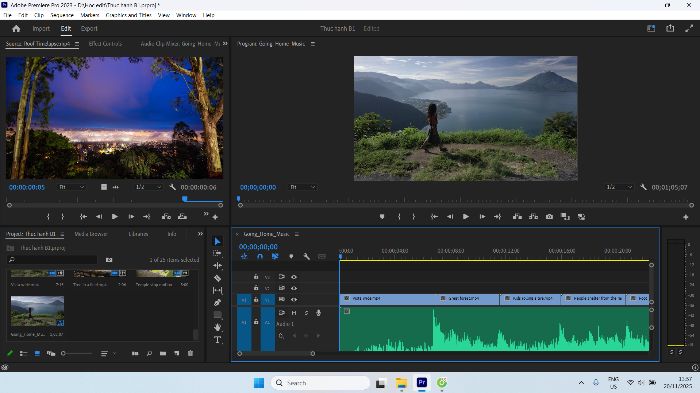This screenshot has width=700, height=393.
Task: Toggle V2 track output eye
Action: pos(294,288)
